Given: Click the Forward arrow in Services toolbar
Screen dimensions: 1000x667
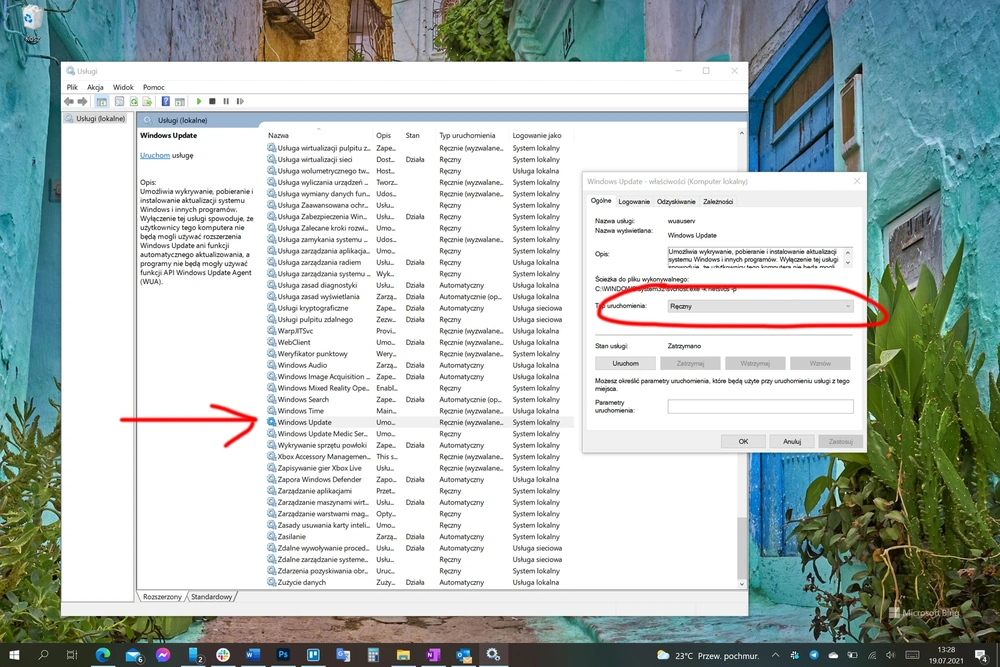Looking at the screenshot, I should pyautogui.click(x=82, y=101).
